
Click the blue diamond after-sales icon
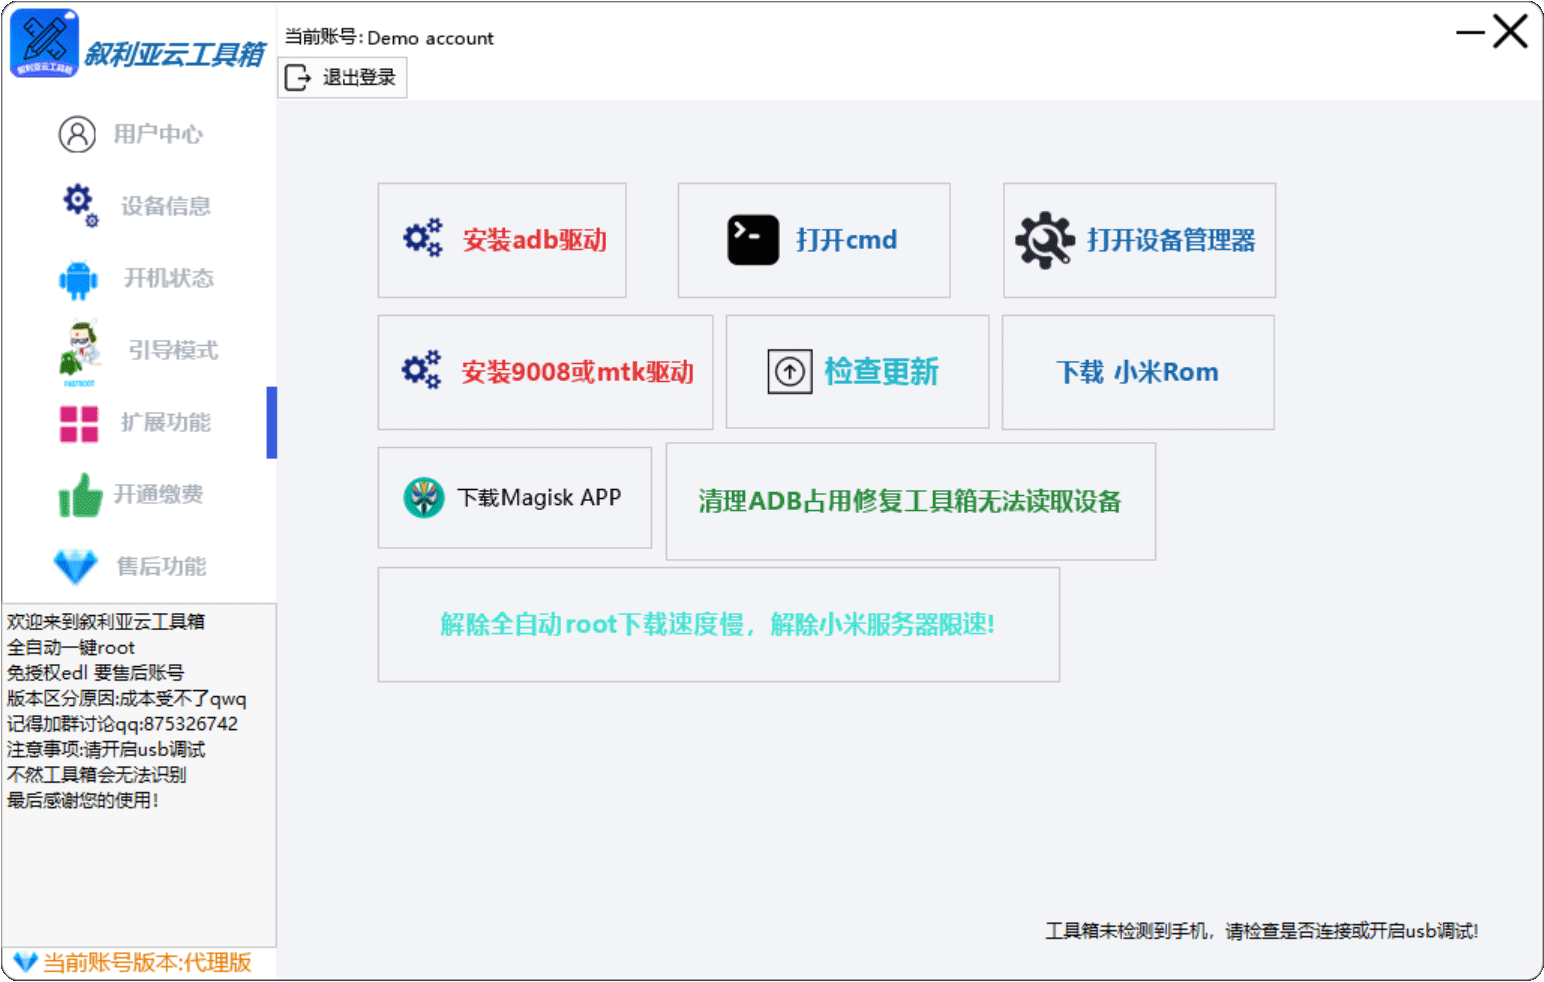point(76,566)
